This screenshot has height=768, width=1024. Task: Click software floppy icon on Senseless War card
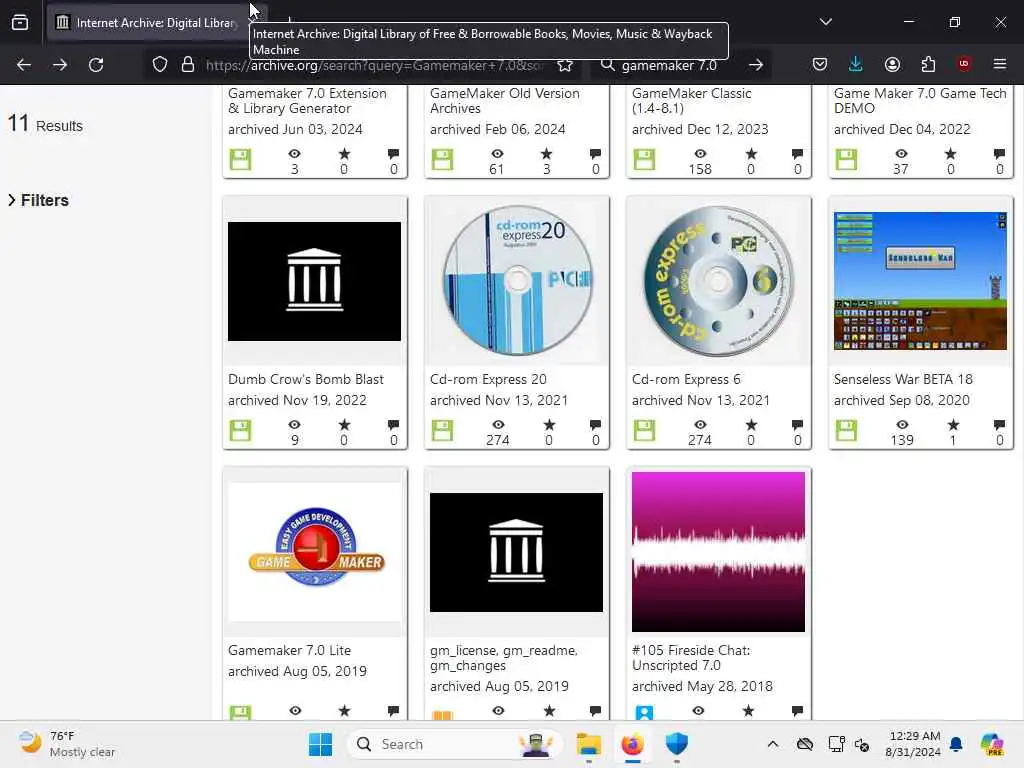846,430
